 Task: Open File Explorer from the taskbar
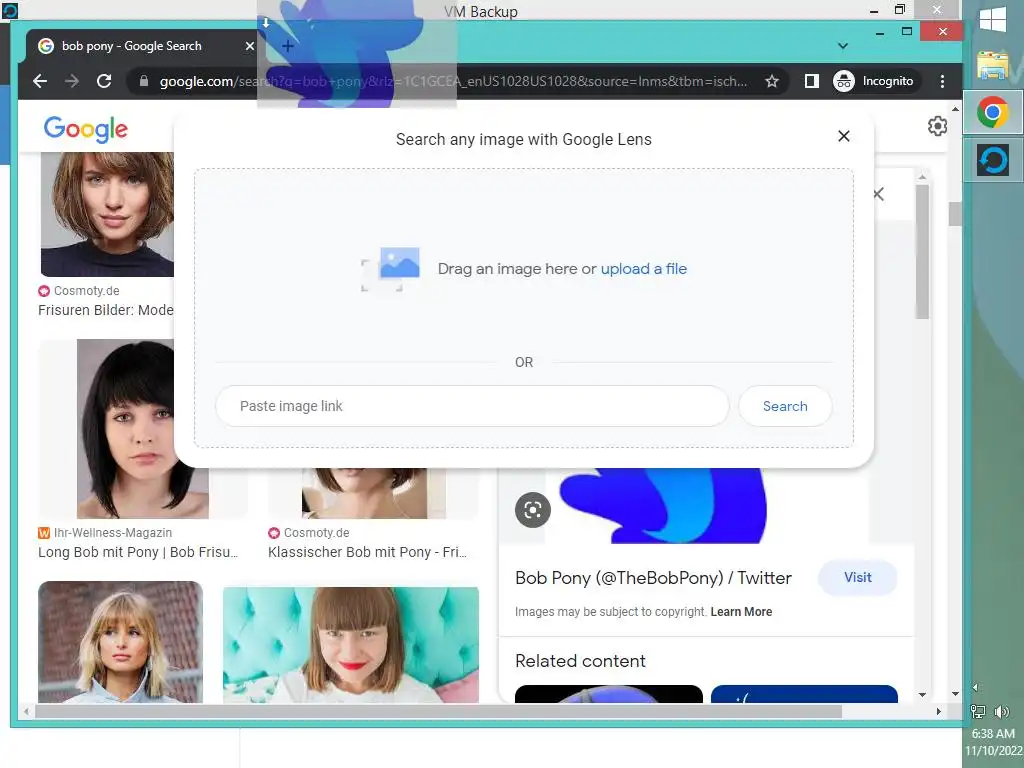coord(993,65)
